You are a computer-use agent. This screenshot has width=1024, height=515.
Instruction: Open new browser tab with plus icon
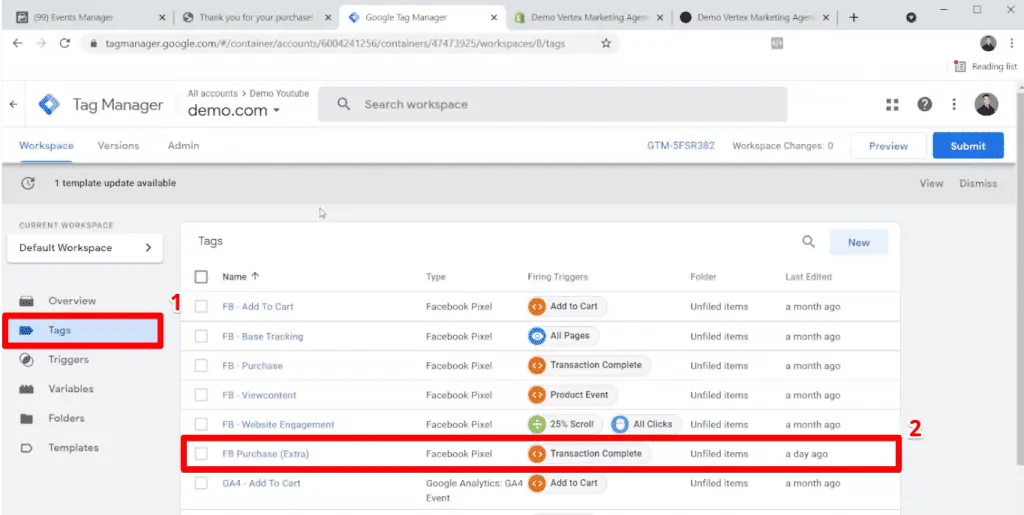(x=854, y=18)
